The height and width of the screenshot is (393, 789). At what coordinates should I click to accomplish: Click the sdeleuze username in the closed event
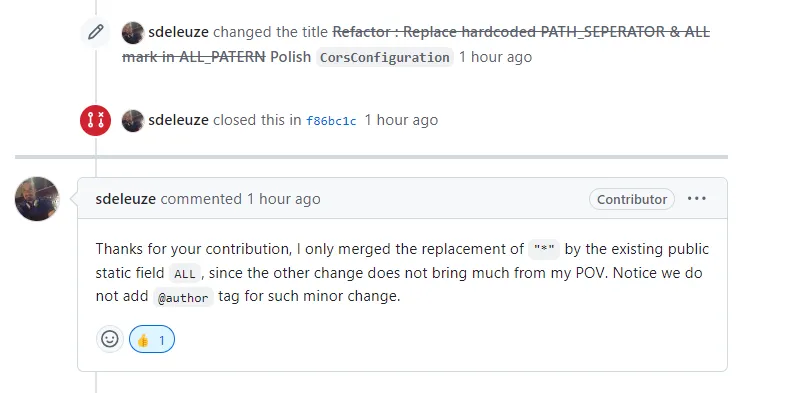pyautogui.click(x=179, y=120)
